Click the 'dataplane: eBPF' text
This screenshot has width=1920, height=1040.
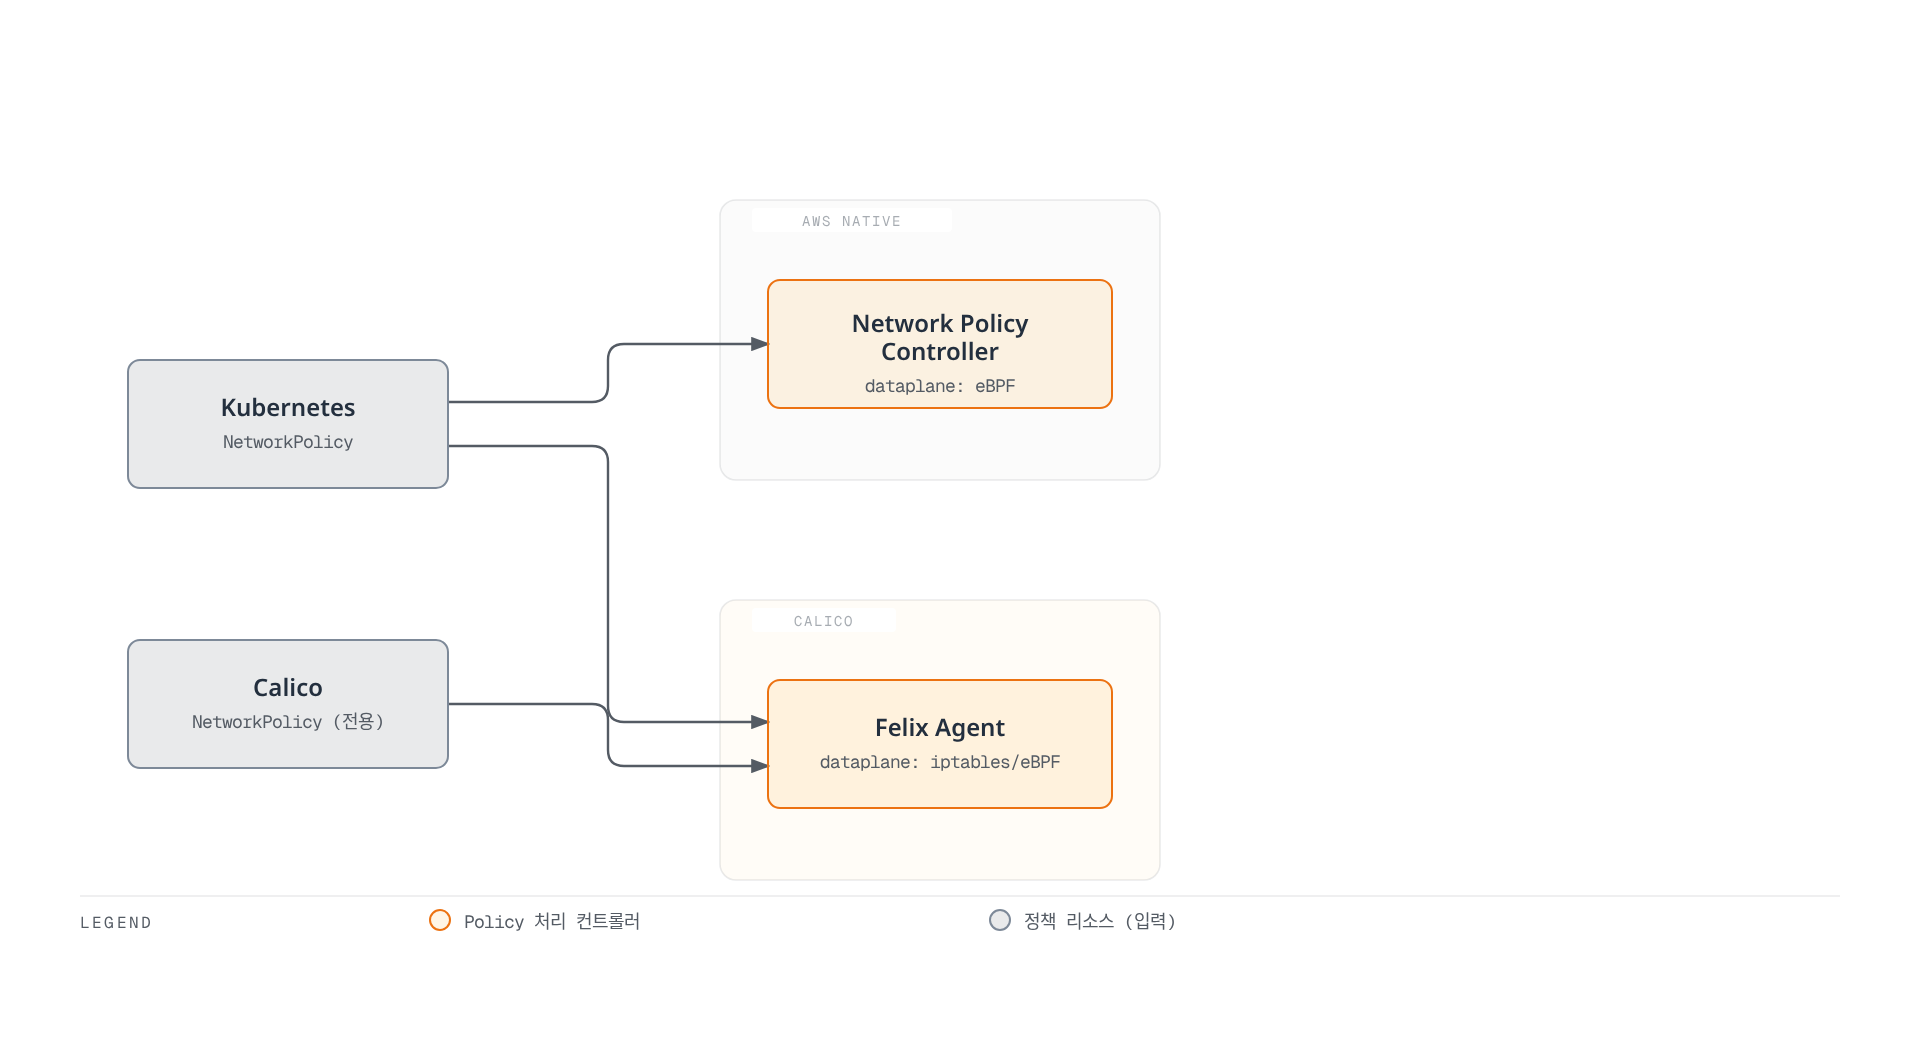(x=940, y=386)
